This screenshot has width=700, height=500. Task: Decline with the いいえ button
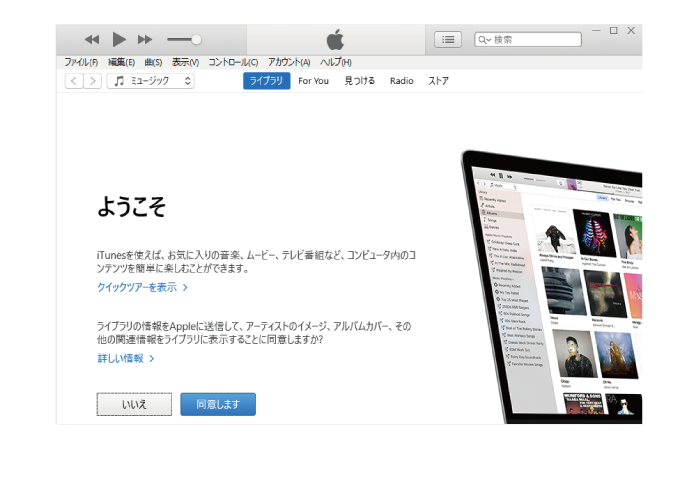[134, 404]
